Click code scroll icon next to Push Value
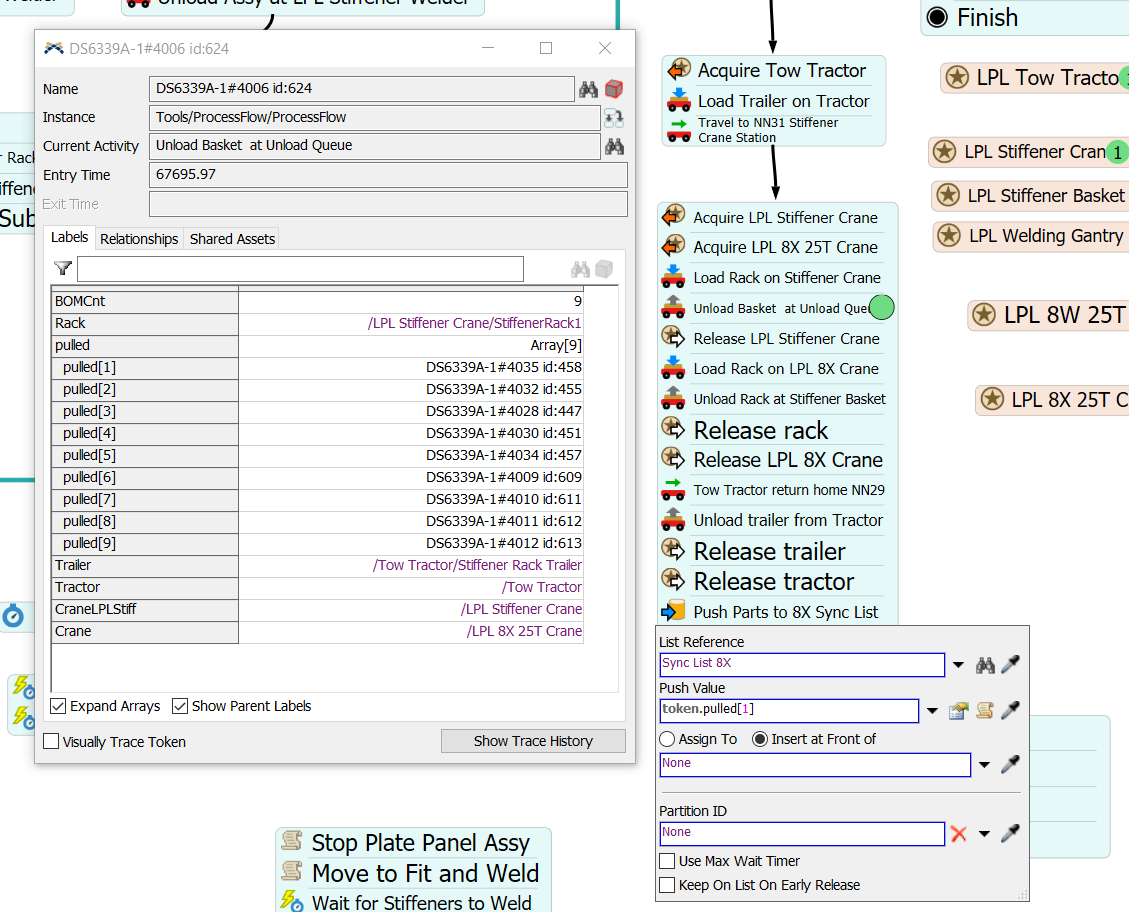 (984, 711)
